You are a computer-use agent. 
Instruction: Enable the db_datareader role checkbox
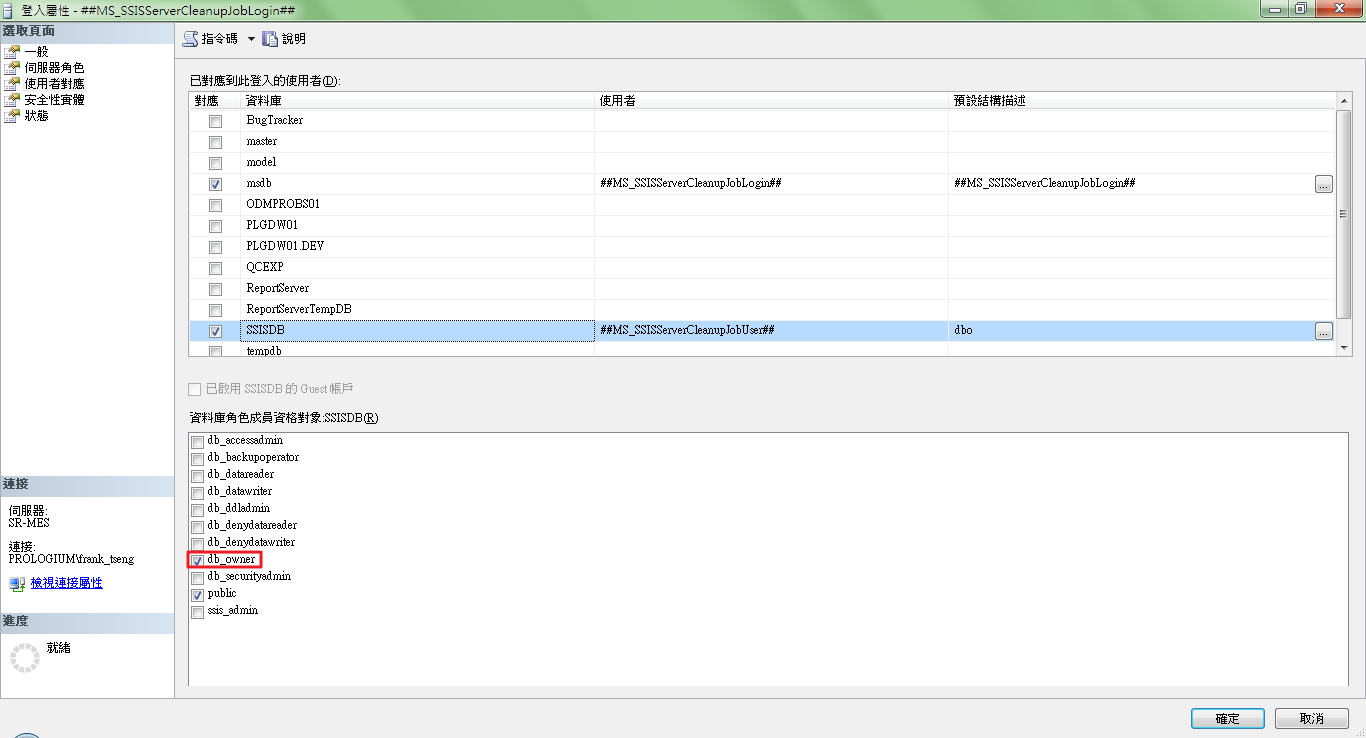pos(197,475)
